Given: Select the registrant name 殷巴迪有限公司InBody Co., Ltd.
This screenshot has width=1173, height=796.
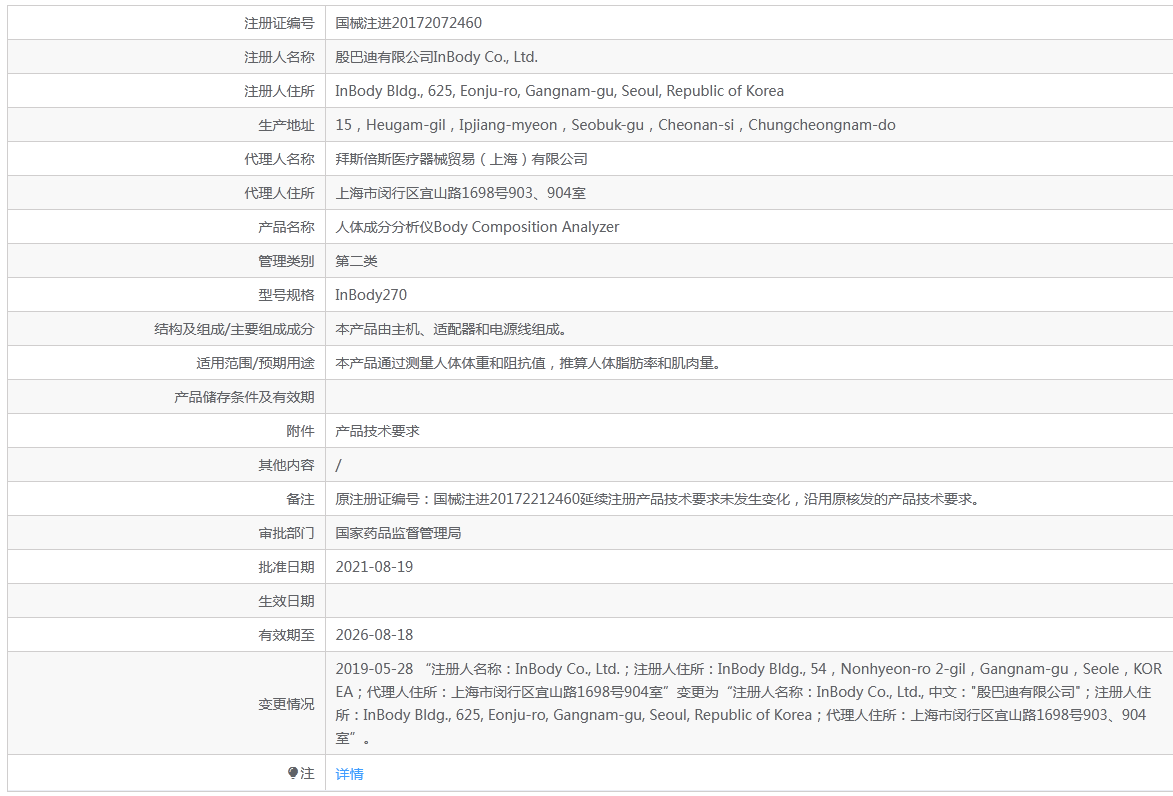Looking at the screenshot, I should pyautogui.click(x=436, y=57).
